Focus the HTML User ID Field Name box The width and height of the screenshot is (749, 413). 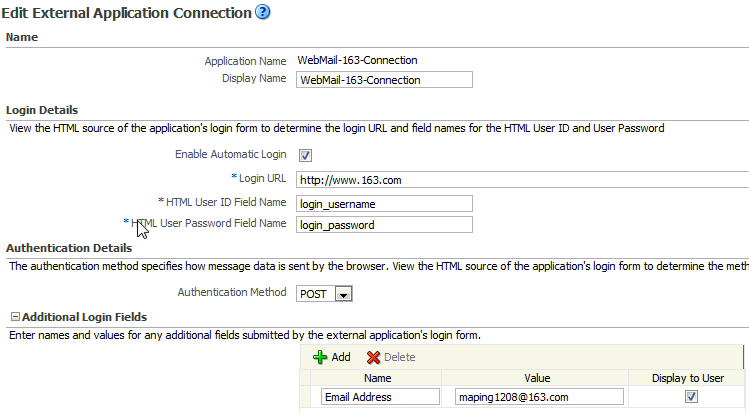385,204
